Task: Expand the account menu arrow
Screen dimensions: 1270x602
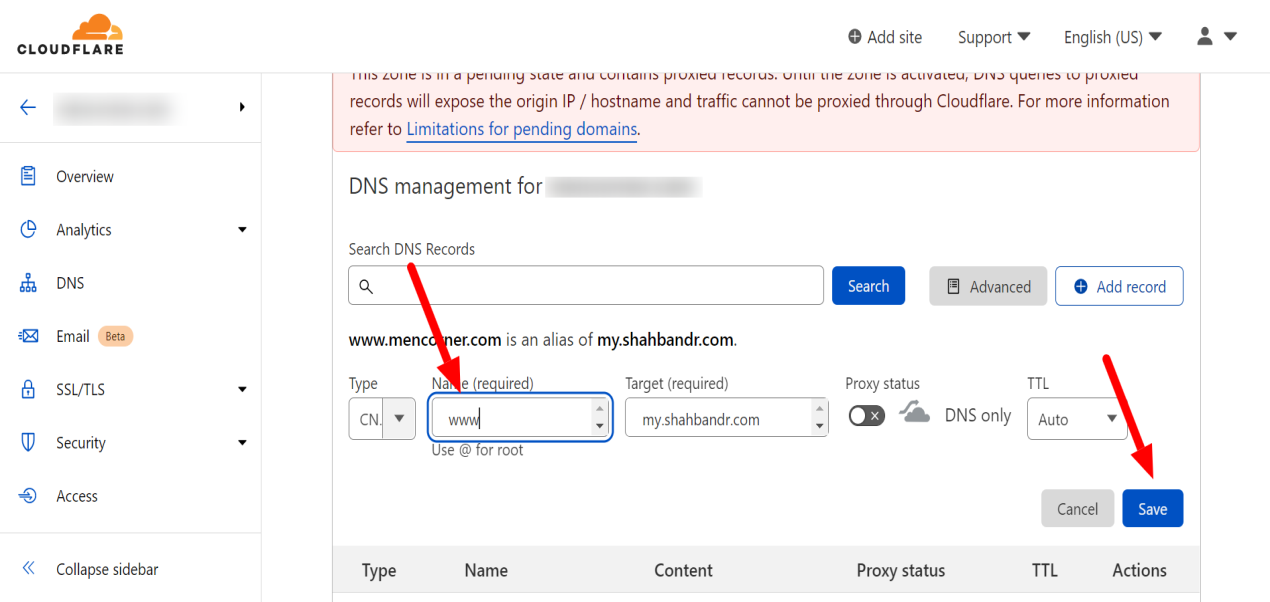Action: (x=1230, y=37)
